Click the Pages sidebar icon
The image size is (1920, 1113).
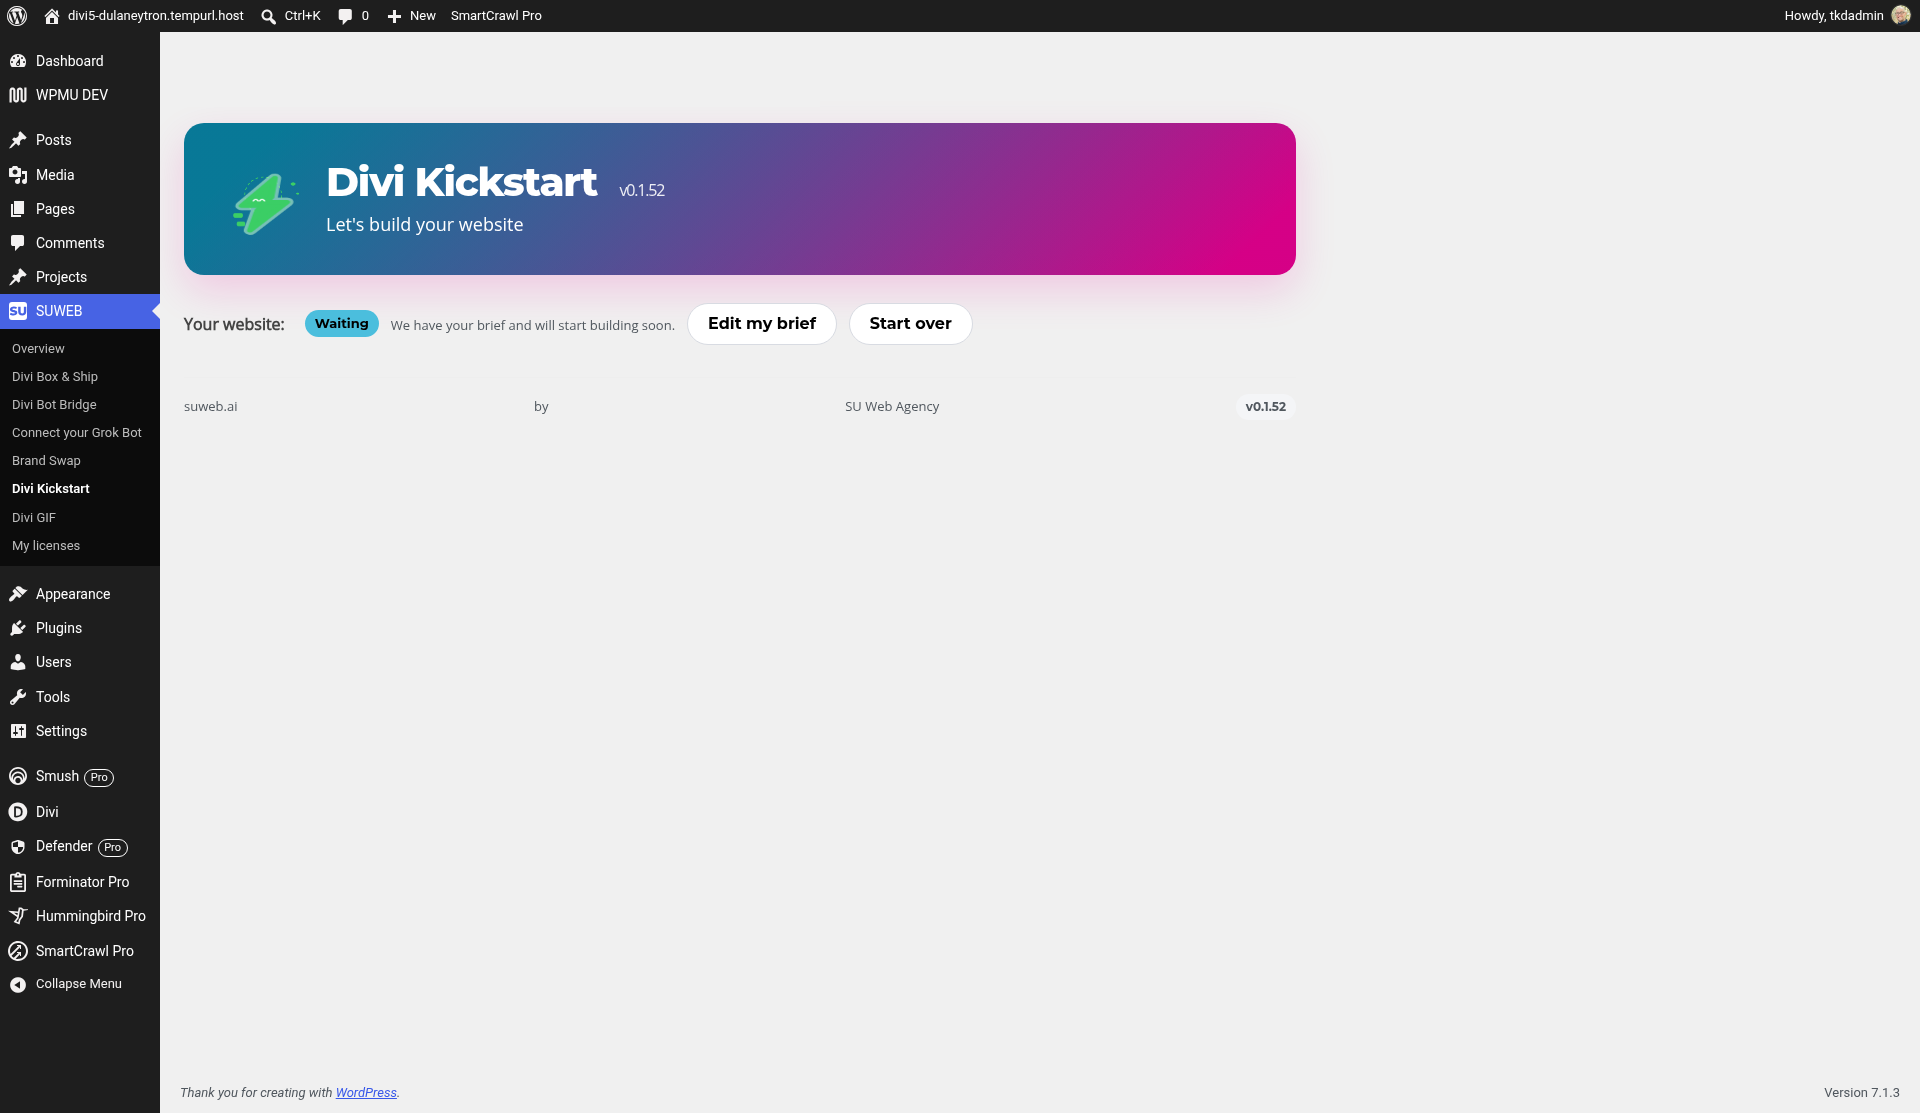18,209
